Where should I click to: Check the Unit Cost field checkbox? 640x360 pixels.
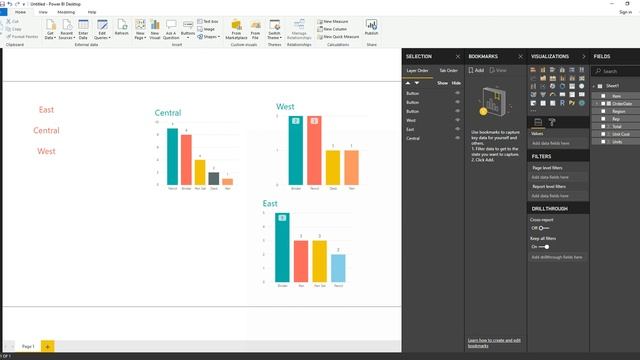click(x=603, y=134)
